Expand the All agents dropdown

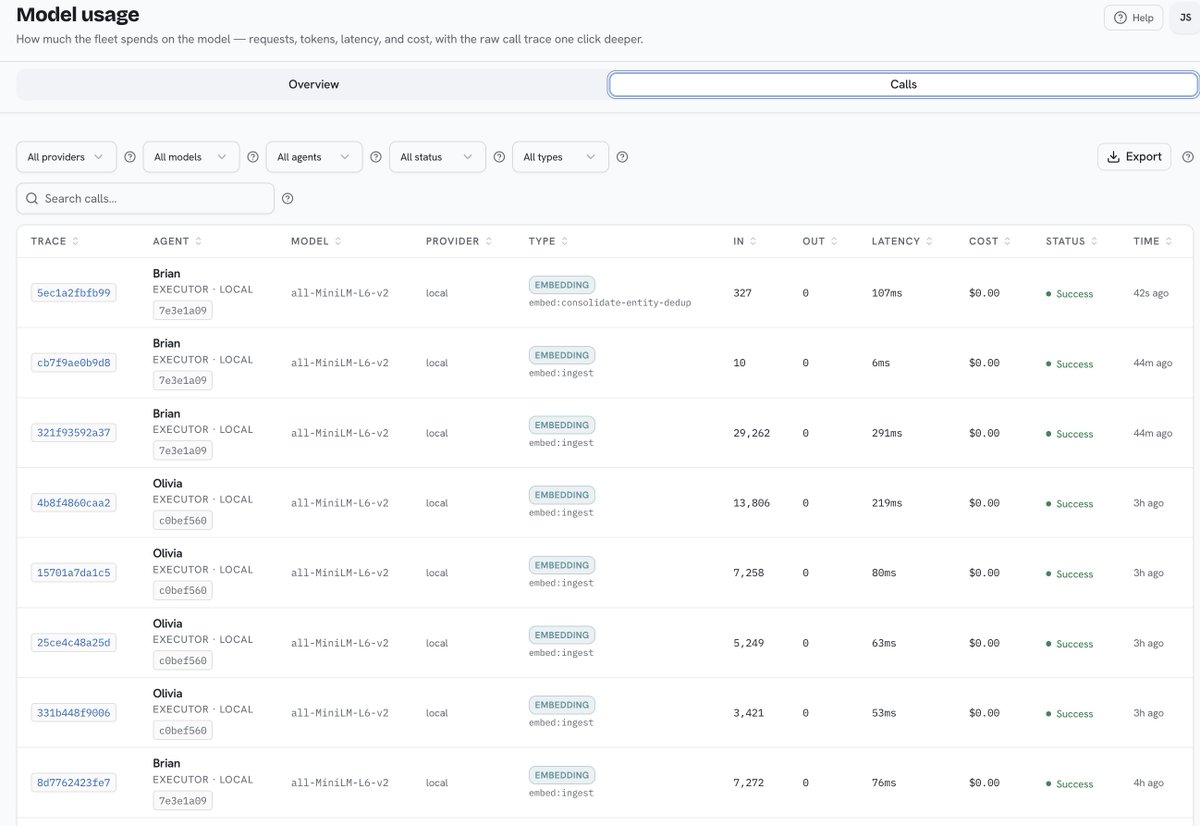coord(314,157)
